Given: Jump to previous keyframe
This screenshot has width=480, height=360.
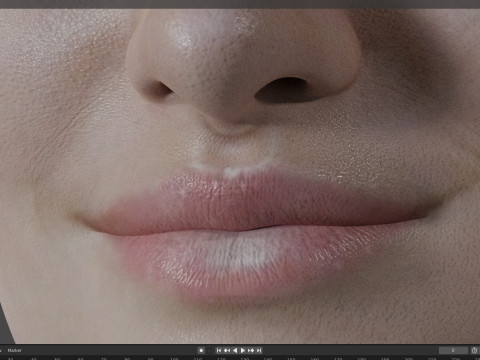Looking at the screenshot, I should [227, 350].
